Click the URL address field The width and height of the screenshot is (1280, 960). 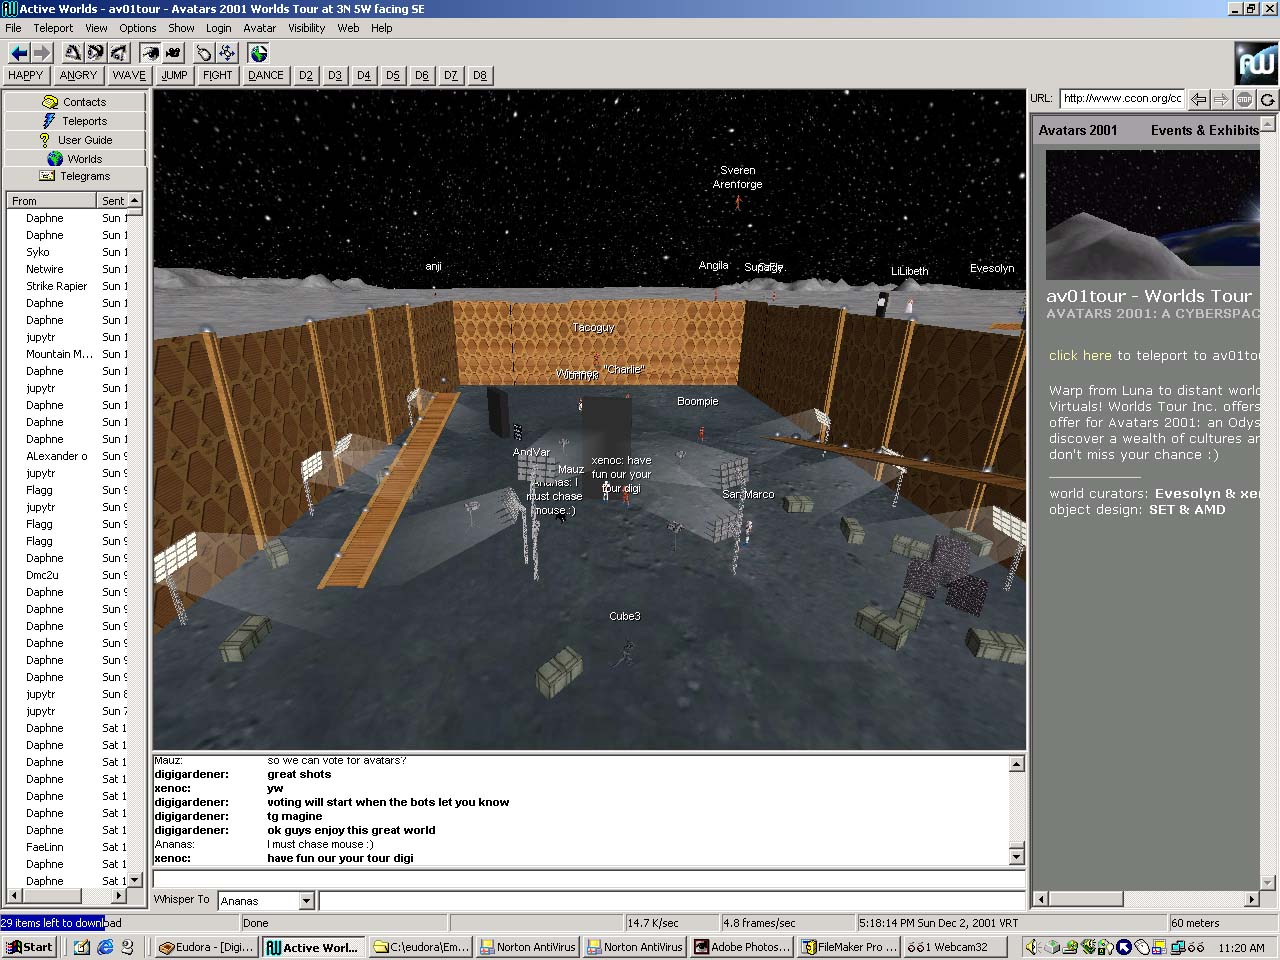(1121, 98)
